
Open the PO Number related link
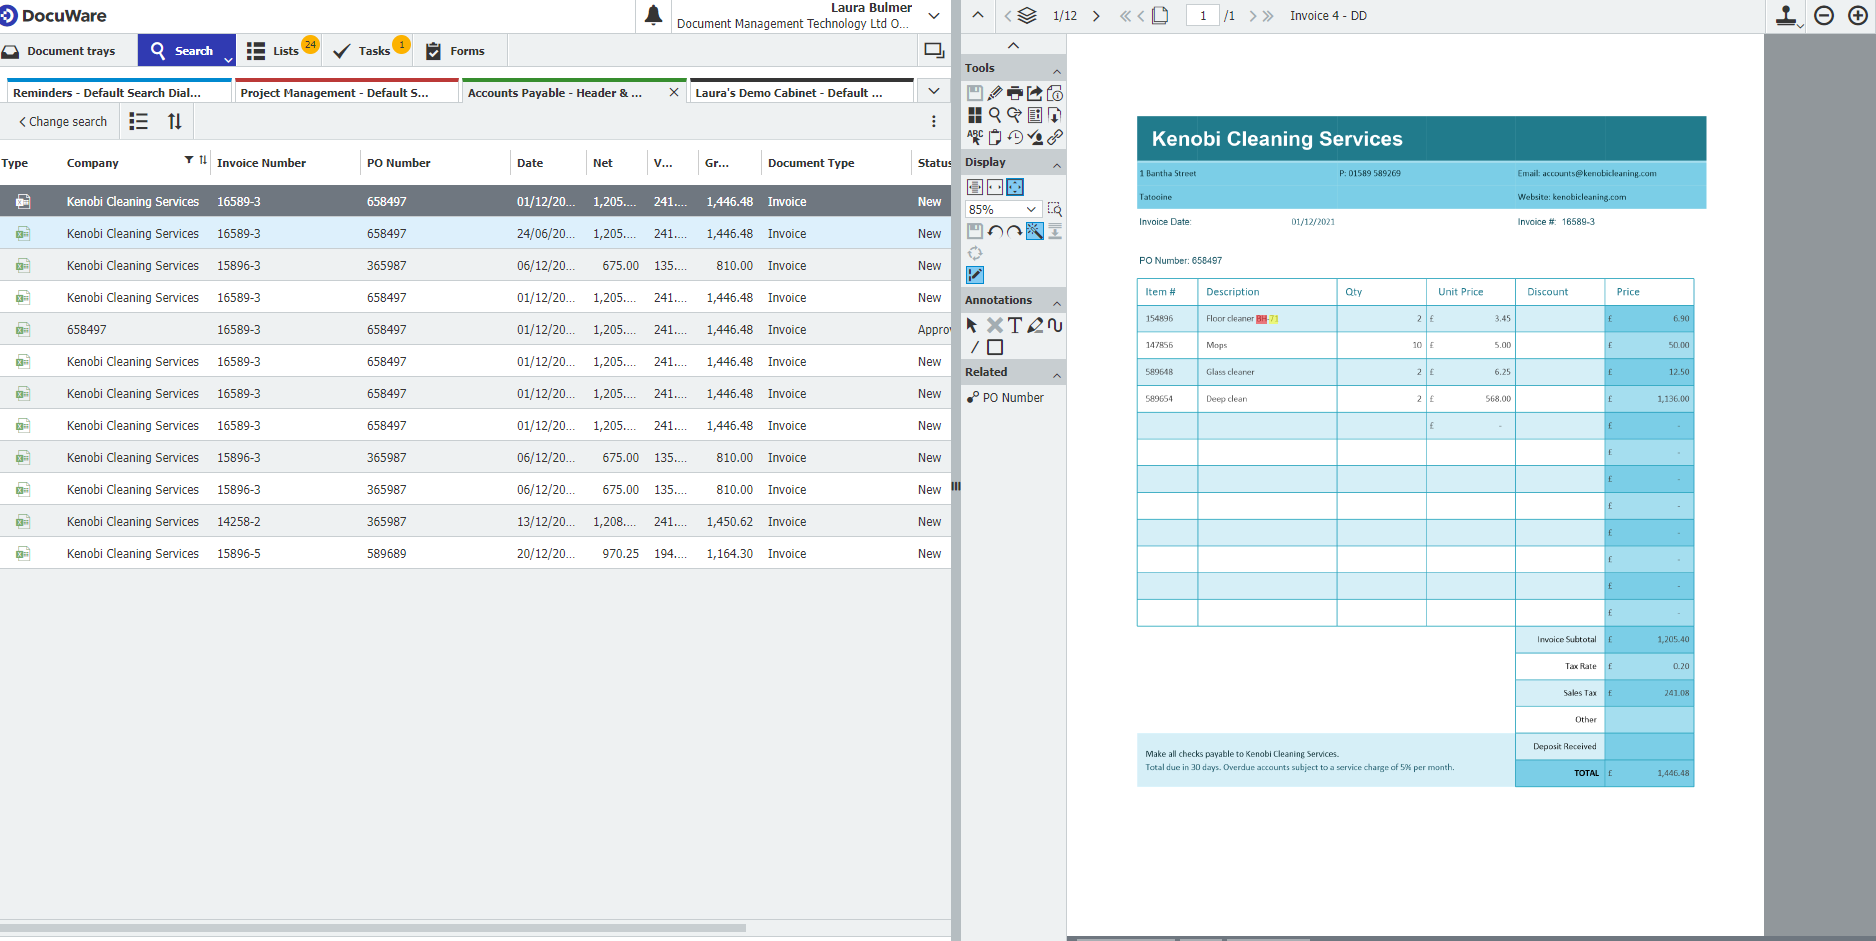(1013, 397)
